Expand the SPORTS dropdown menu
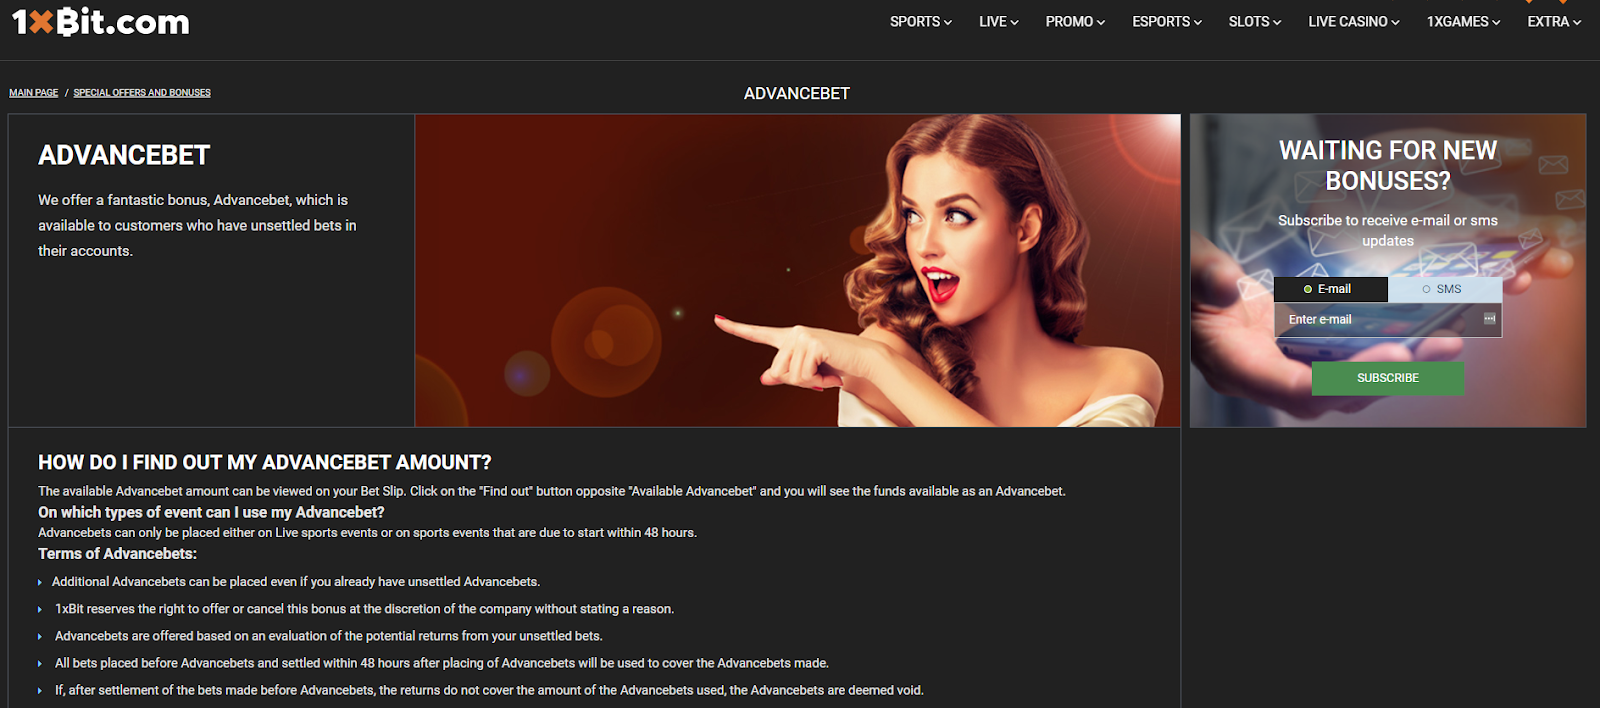This screenshot has height=708, width=1600. [x=920, y=21]
